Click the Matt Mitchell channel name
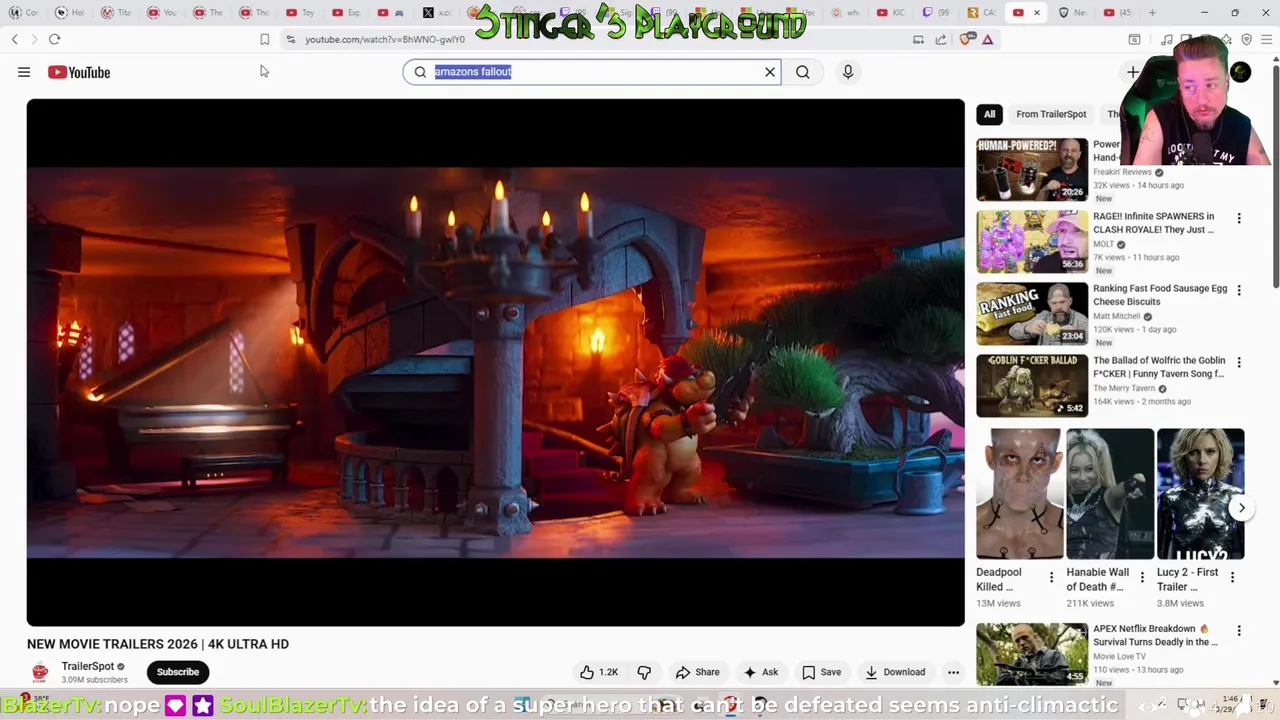The height and width of the screenshot is (720, 1280). [x=1117, y=316]
